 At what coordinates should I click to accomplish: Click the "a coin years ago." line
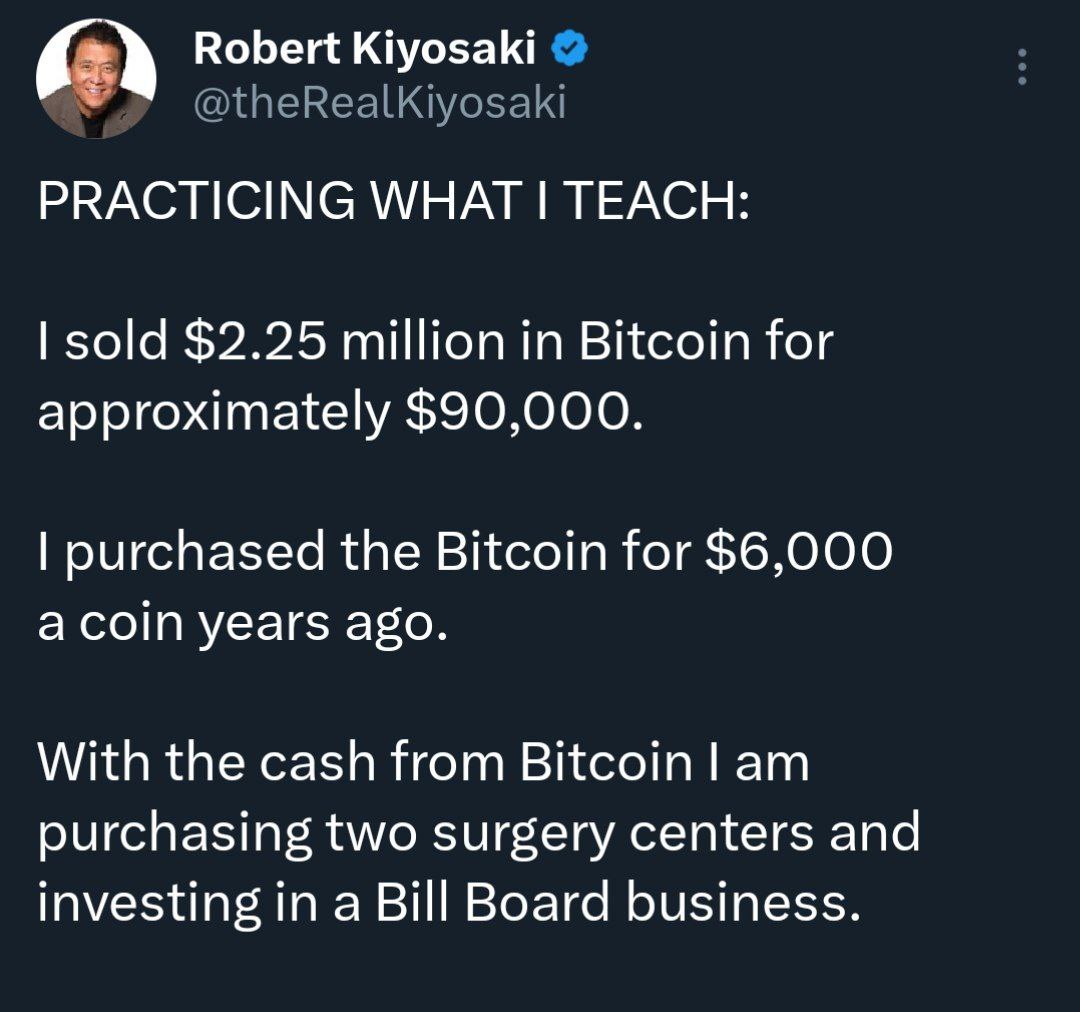point(238,622)
